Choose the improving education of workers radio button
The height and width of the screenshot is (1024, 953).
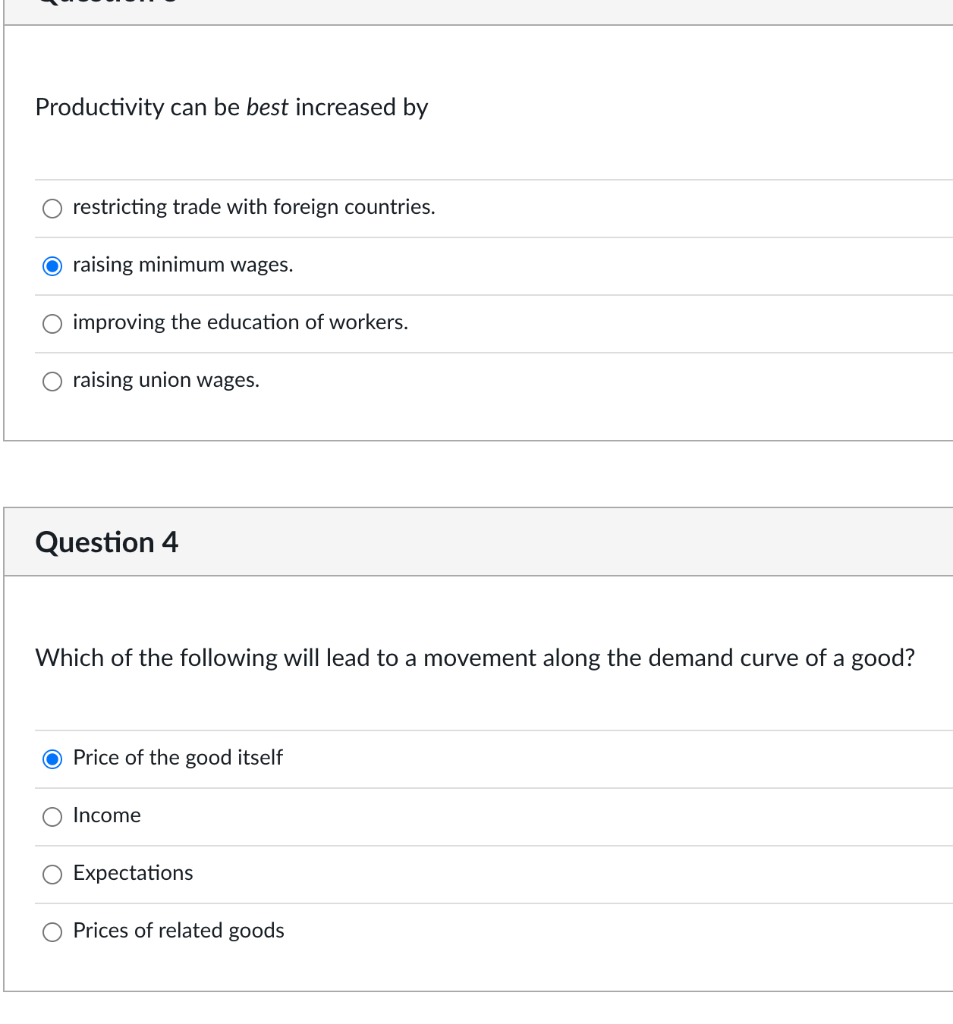tap(52, 324)
